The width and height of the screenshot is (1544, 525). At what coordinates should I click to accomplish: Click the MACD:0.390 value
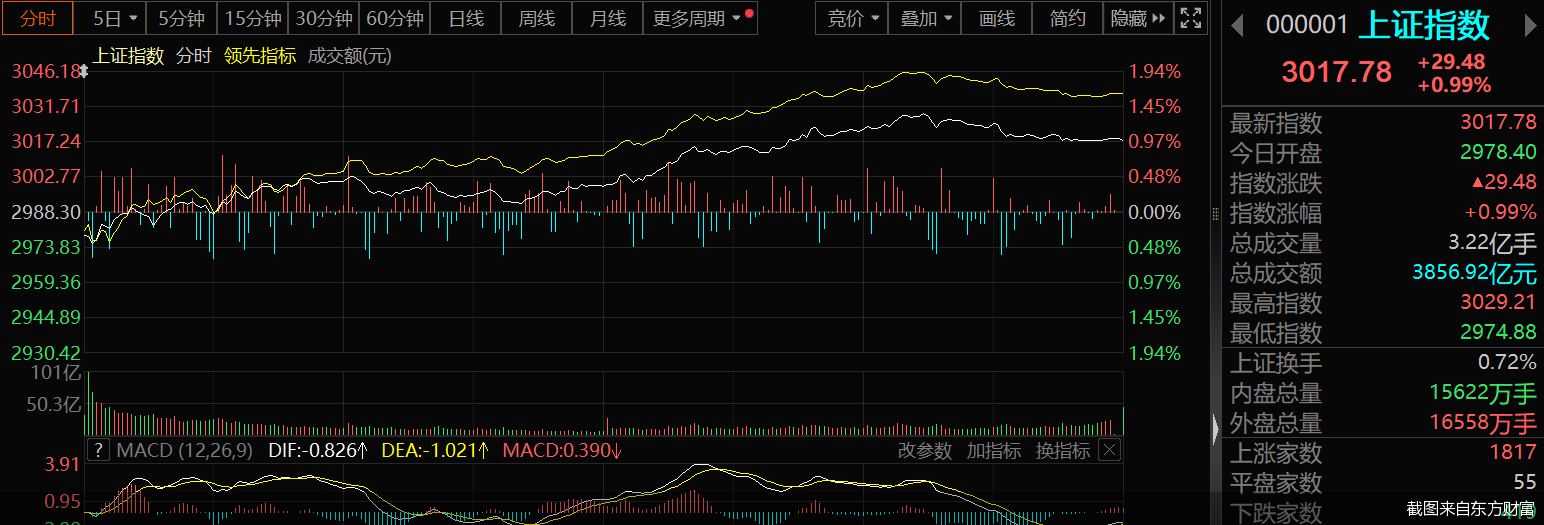pos(562,451)
